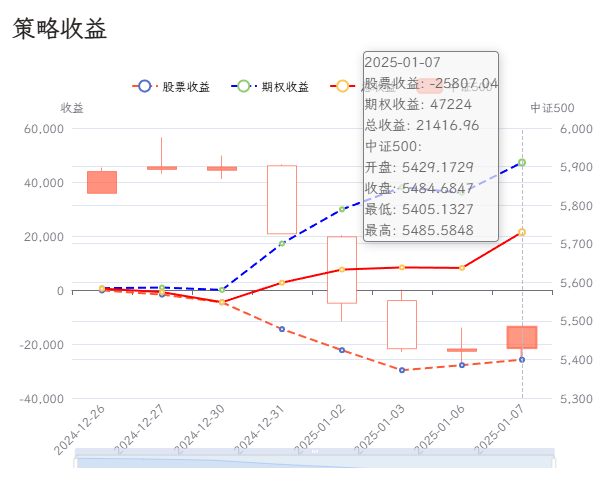Click blue 股票收益 point on 2025-01-02
The image size is (600, 493).
coord(342,350)
